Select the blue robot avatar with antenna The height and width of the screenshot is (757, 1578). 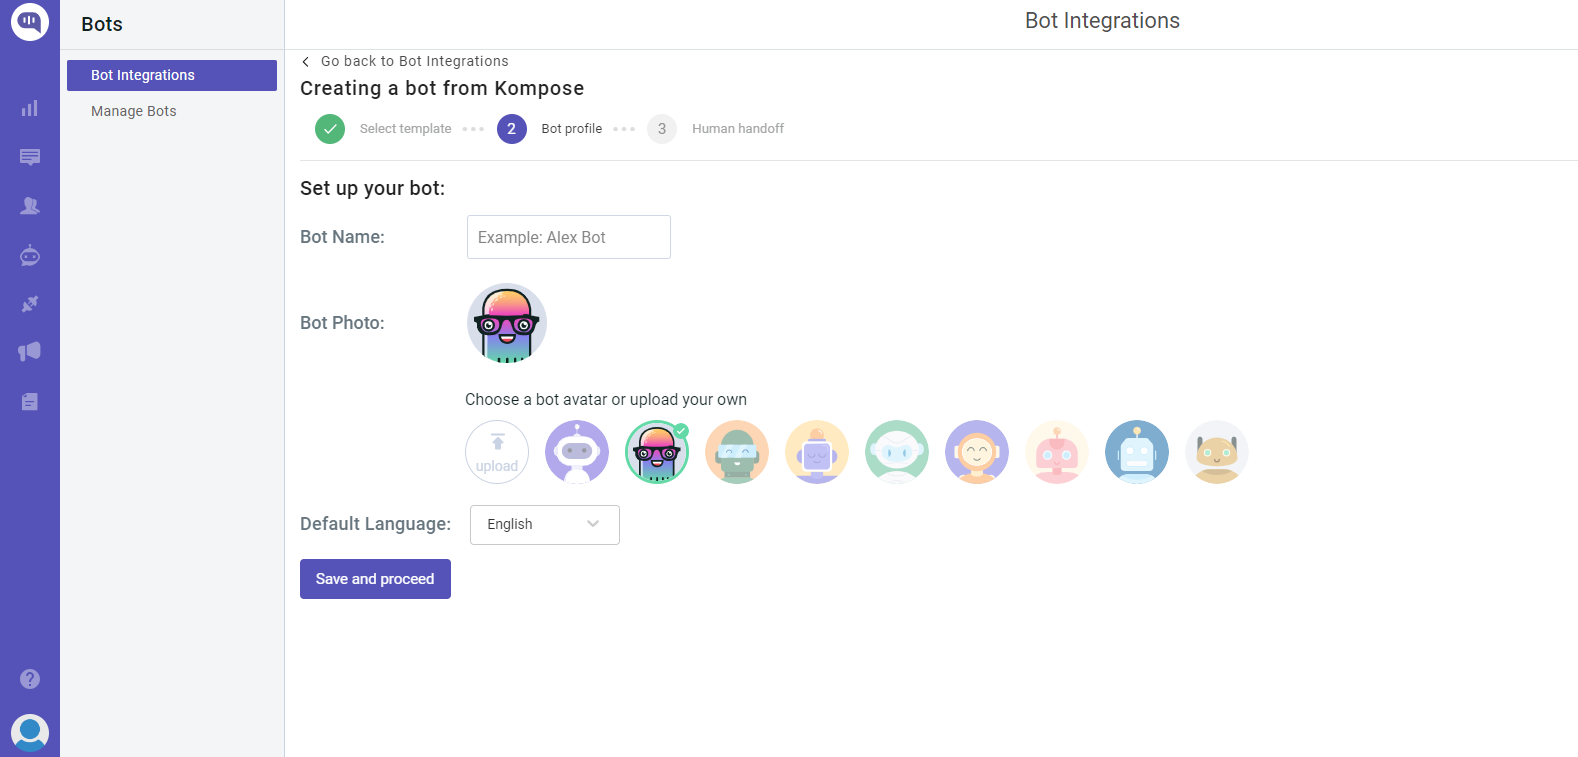click(x=1137, y=452)
